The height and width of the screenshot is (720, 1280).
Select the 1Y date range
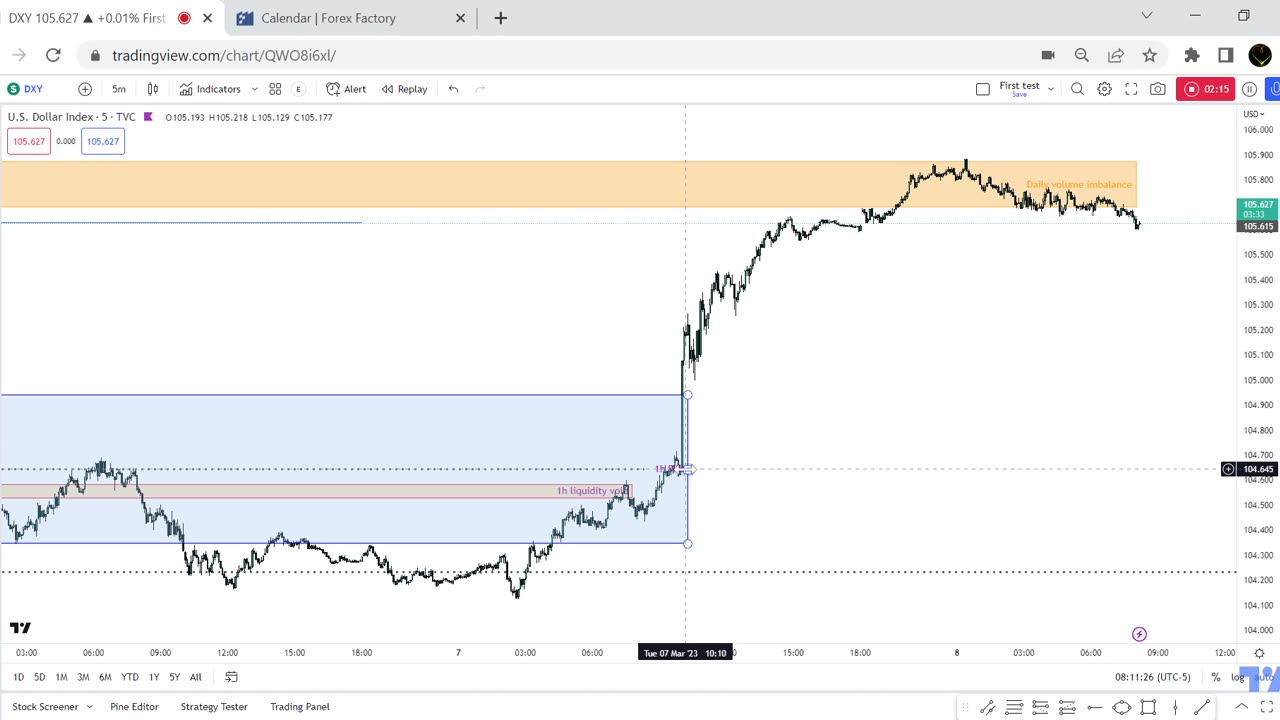pyautogui.click(x=154, y=677)
